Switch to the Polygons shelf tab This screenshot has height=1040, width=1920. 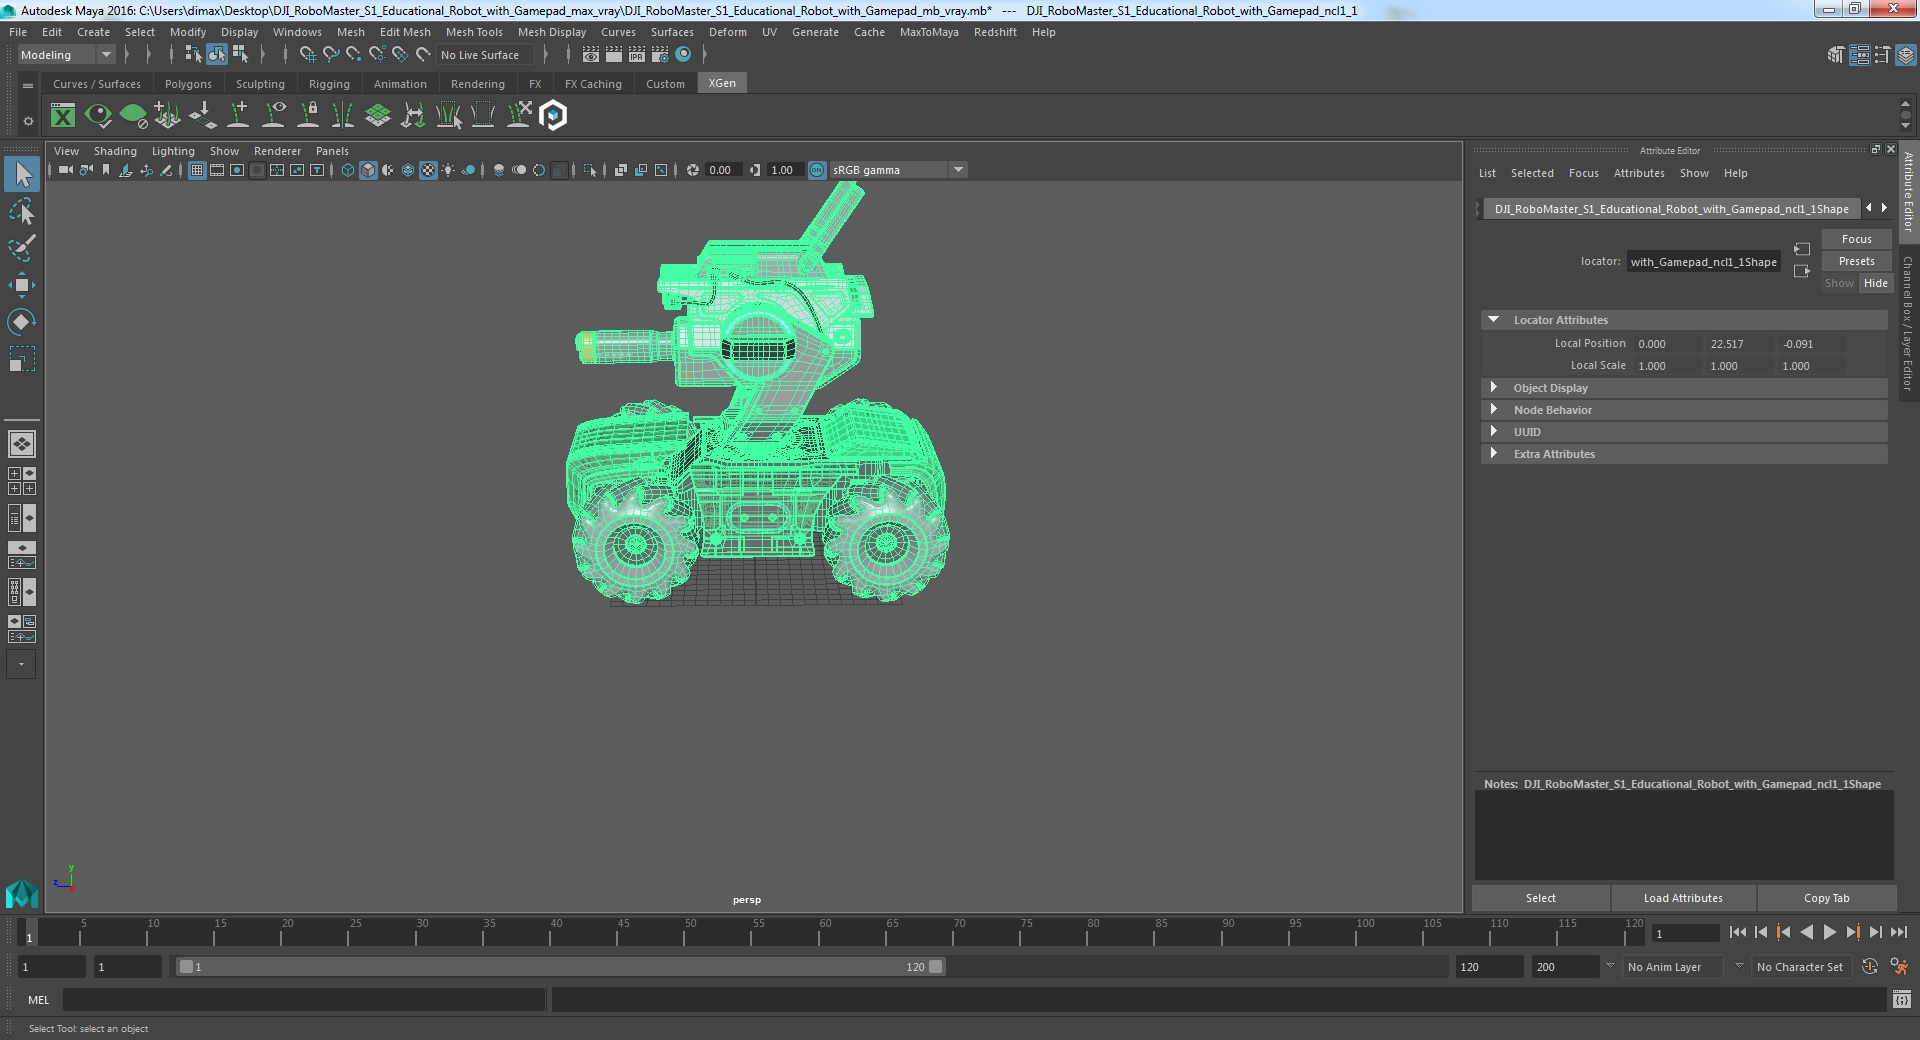(188, 84)
